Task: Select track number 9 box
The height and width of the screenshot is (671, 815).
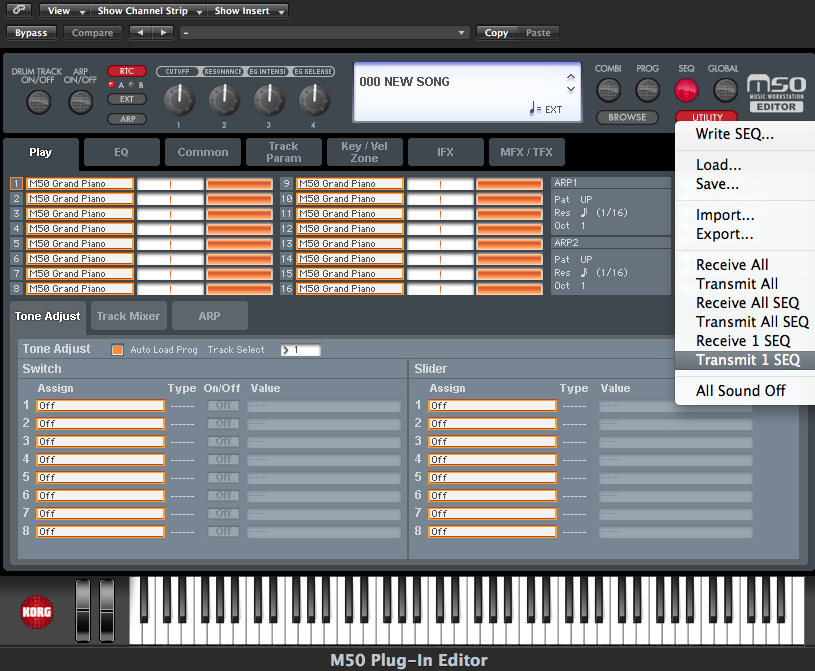Action: point(286,183)
